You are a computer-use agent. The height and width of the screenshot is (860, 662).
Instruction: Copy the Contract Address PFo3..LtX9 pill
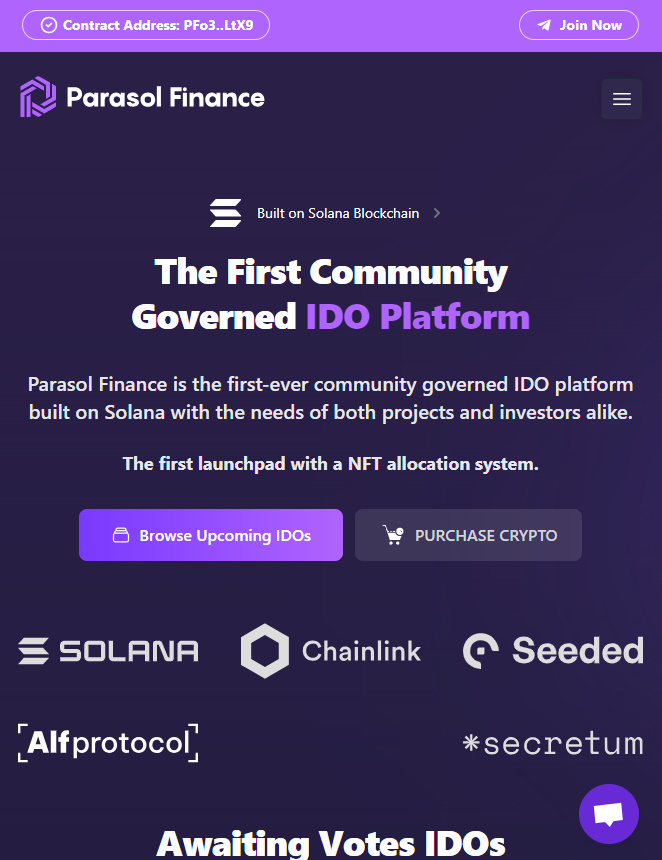[x=146, y=25]
